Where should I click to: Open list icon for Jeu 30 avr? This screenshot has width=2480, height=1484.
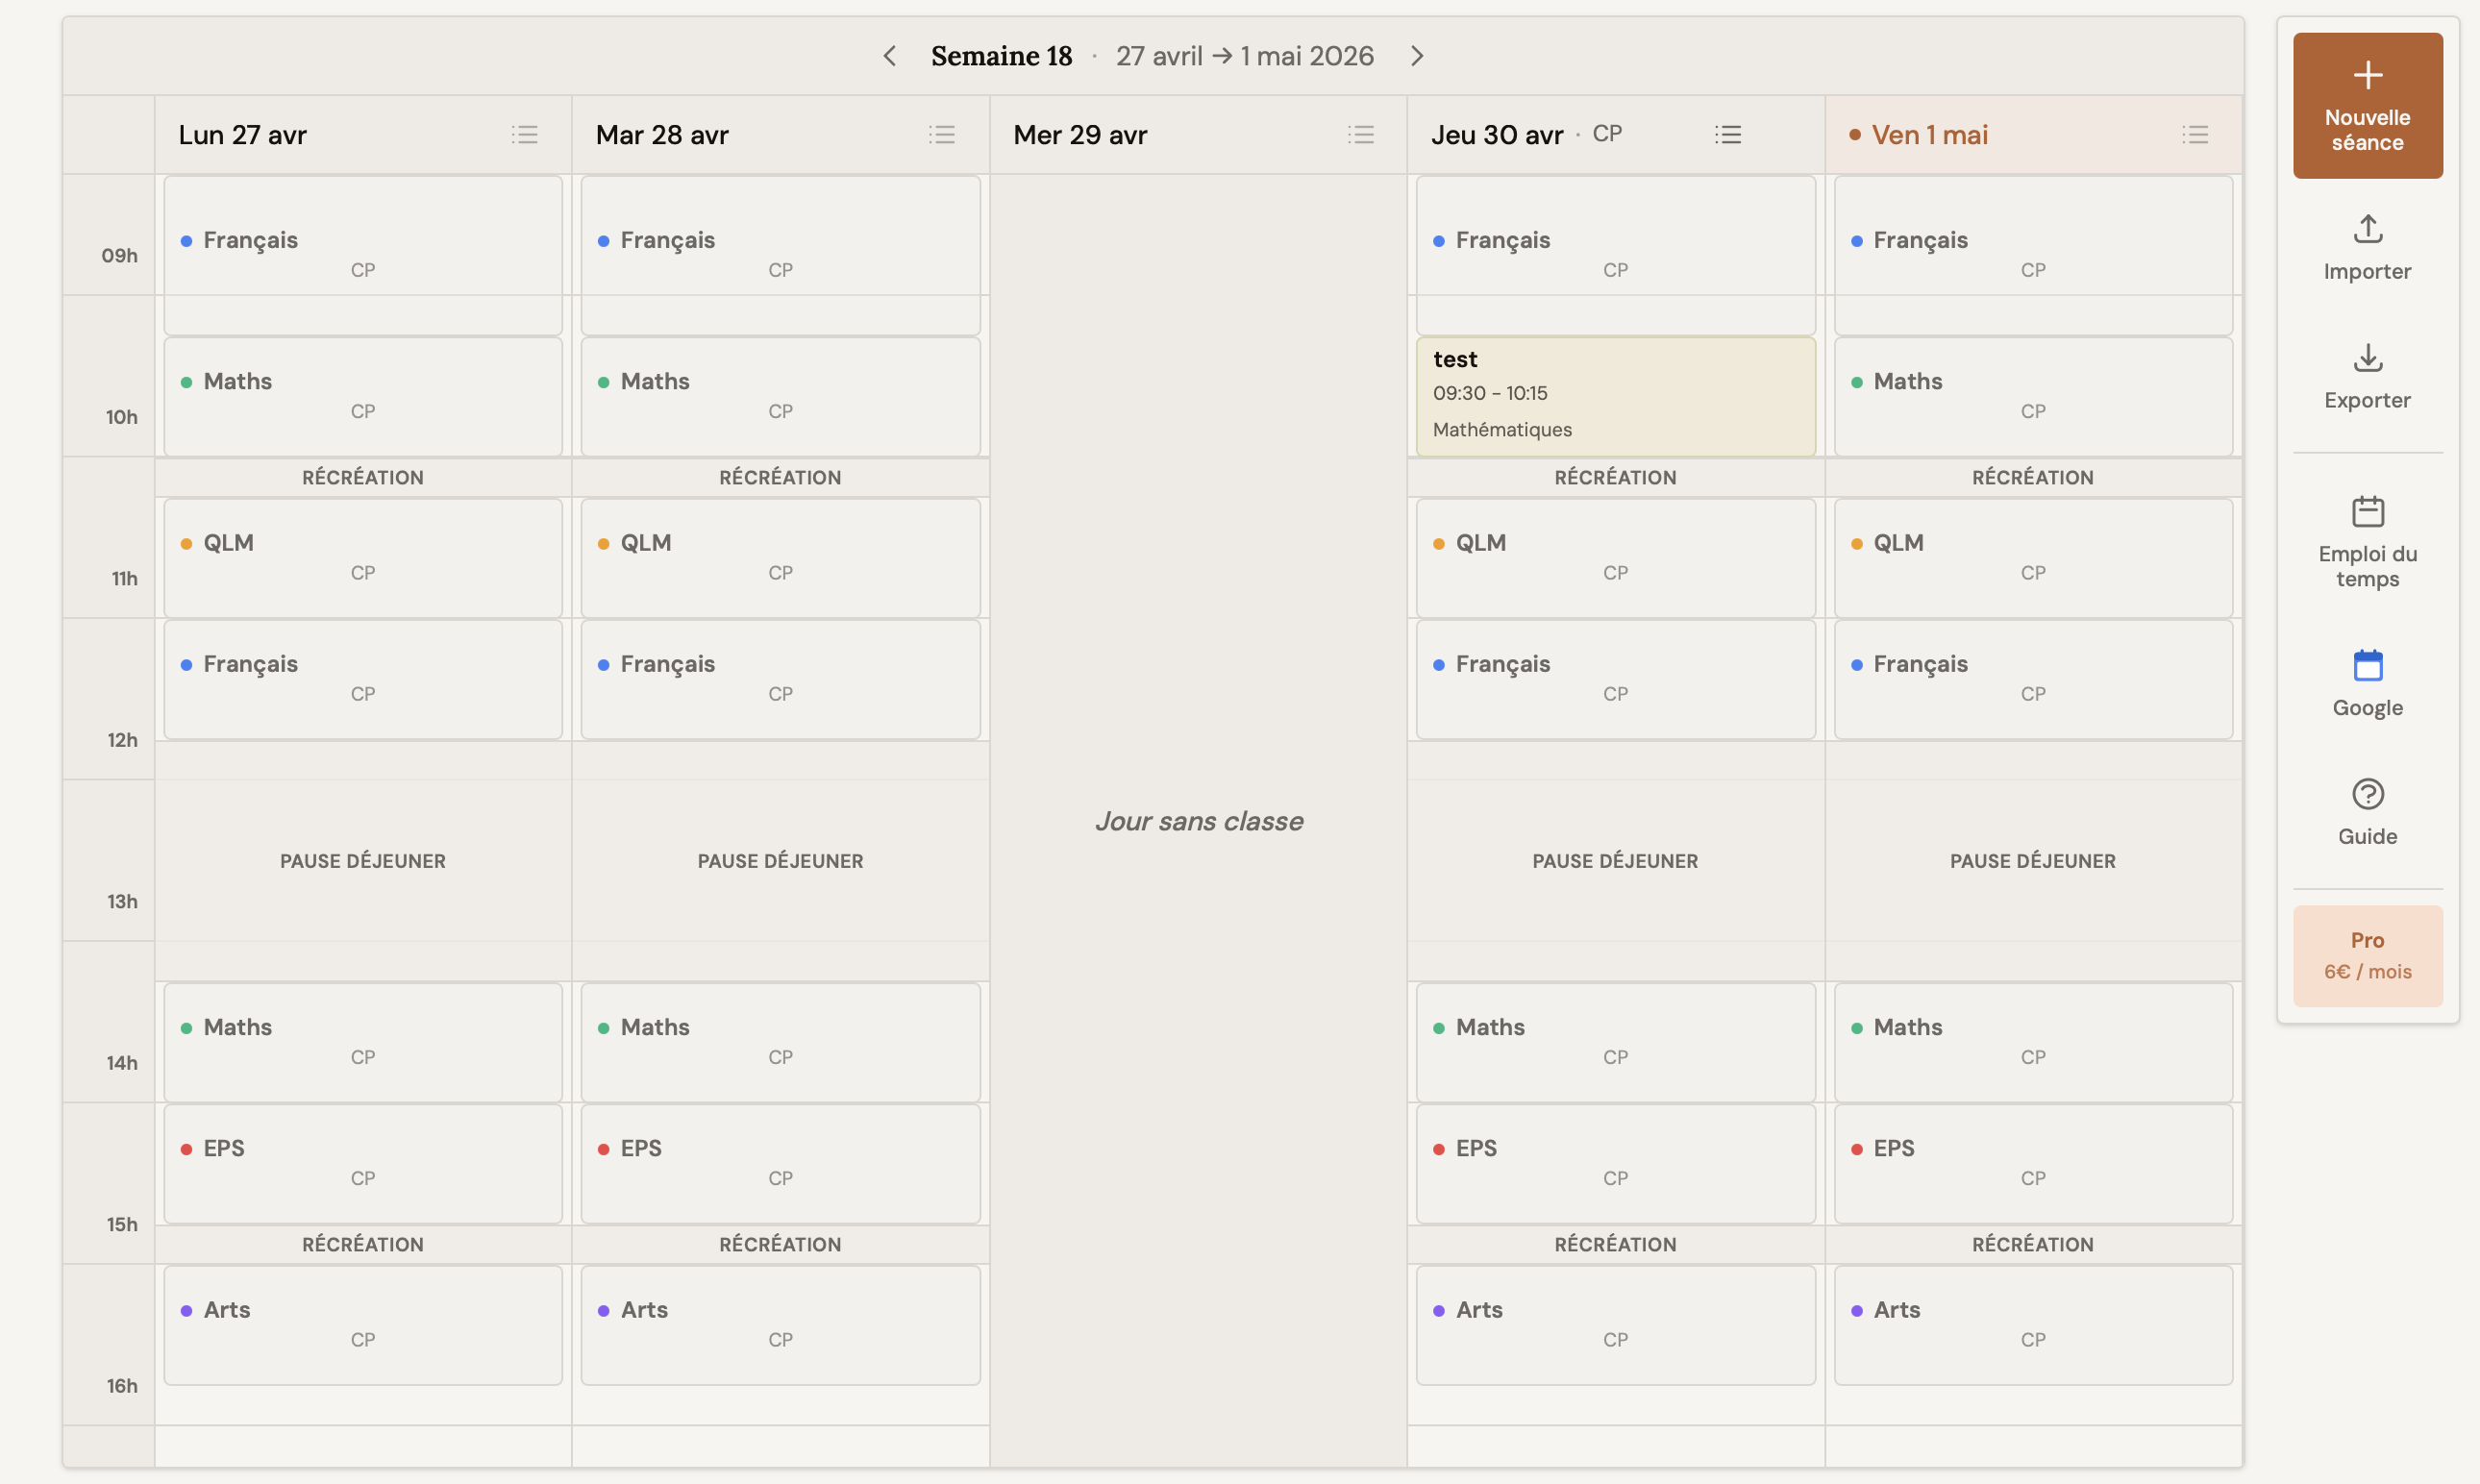click(1728, 135)
